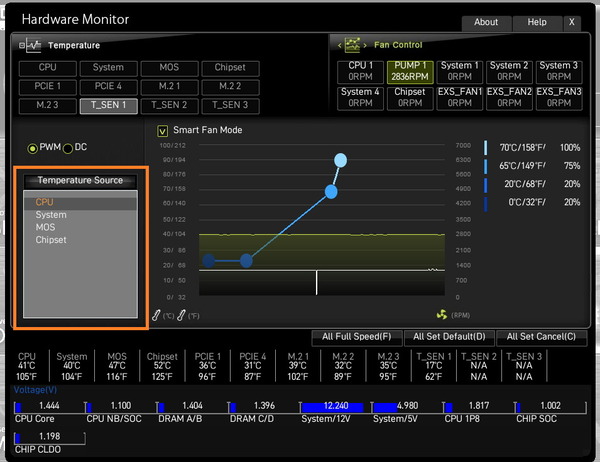Click the RPM fan icon
The width and height of the screenshot is (600, 462).
(443, 315)
